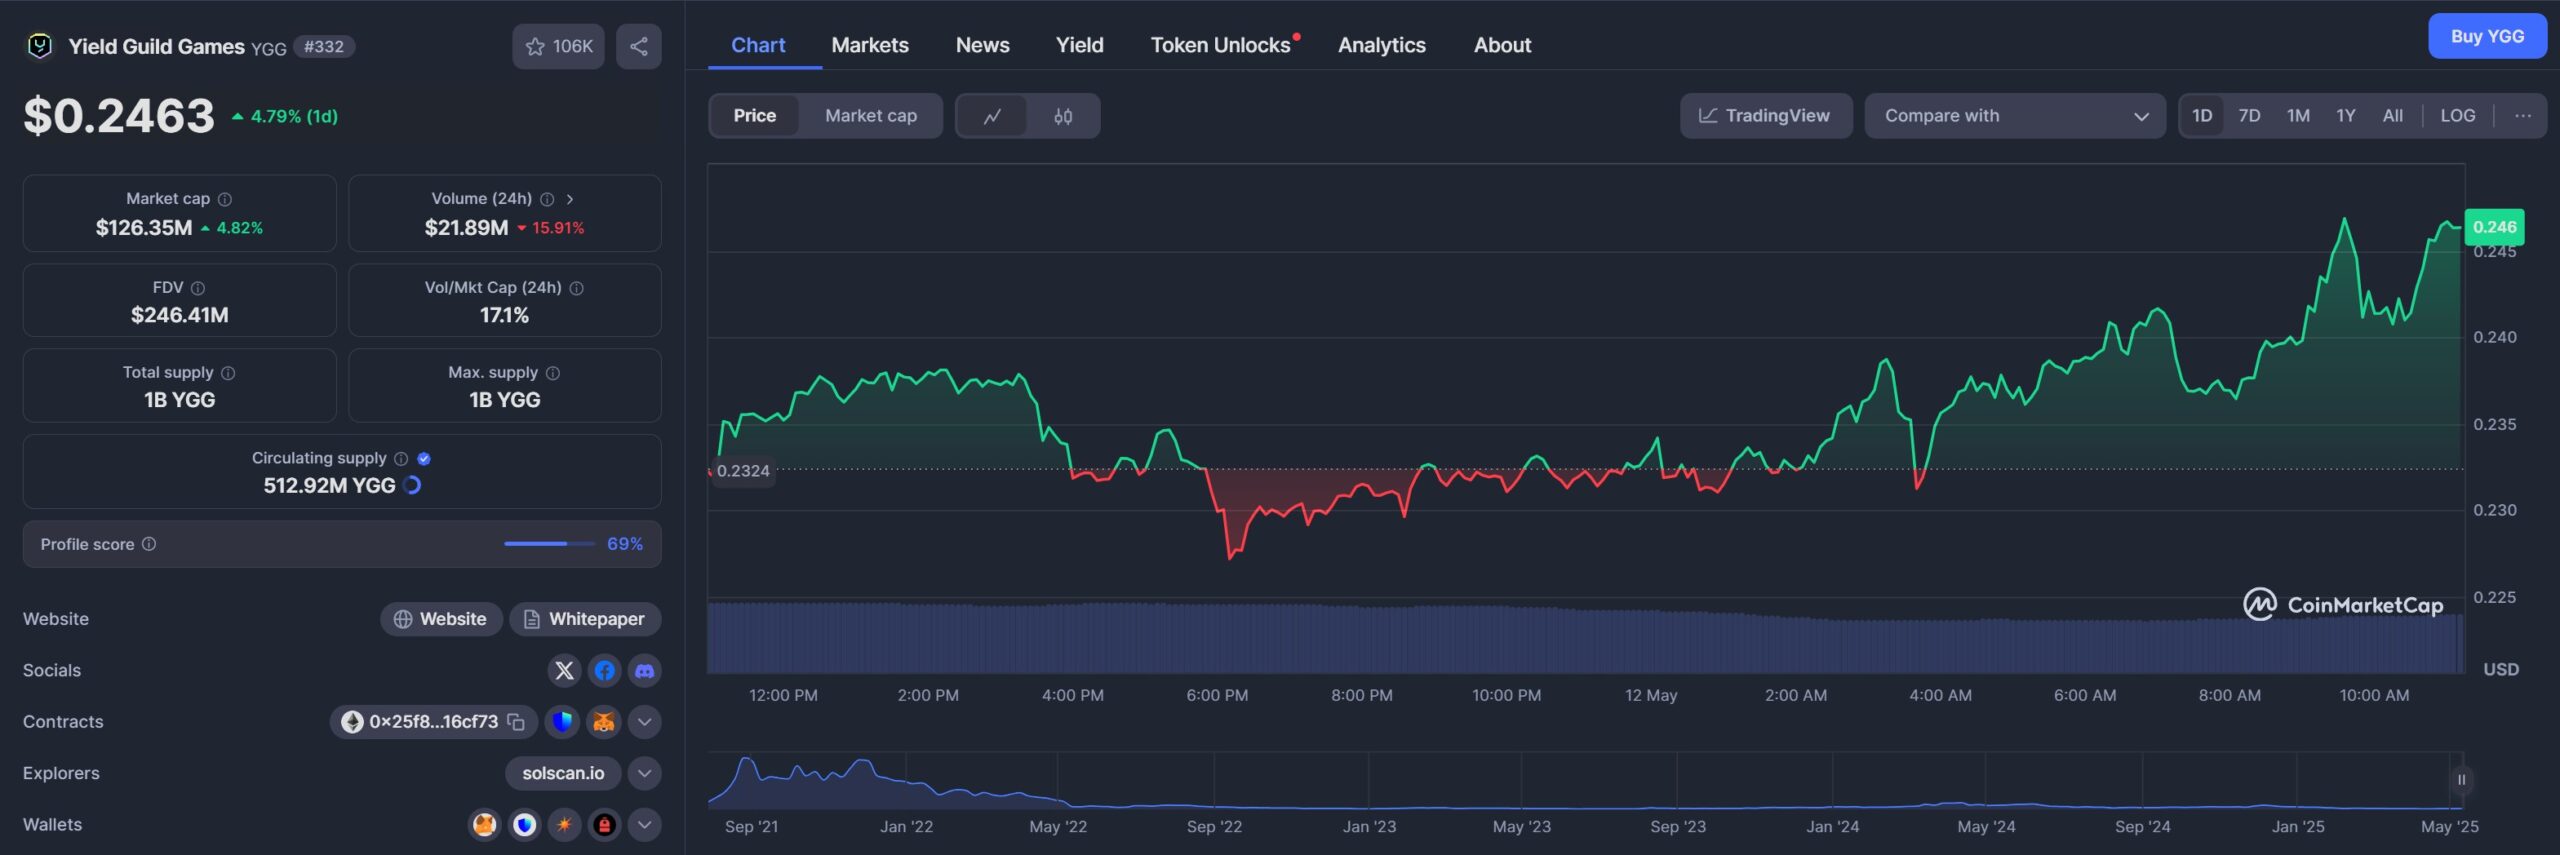Show Volume (24h) info tooltip icon
This screenshot has height=855, width=2560.
tap(547, 199)
